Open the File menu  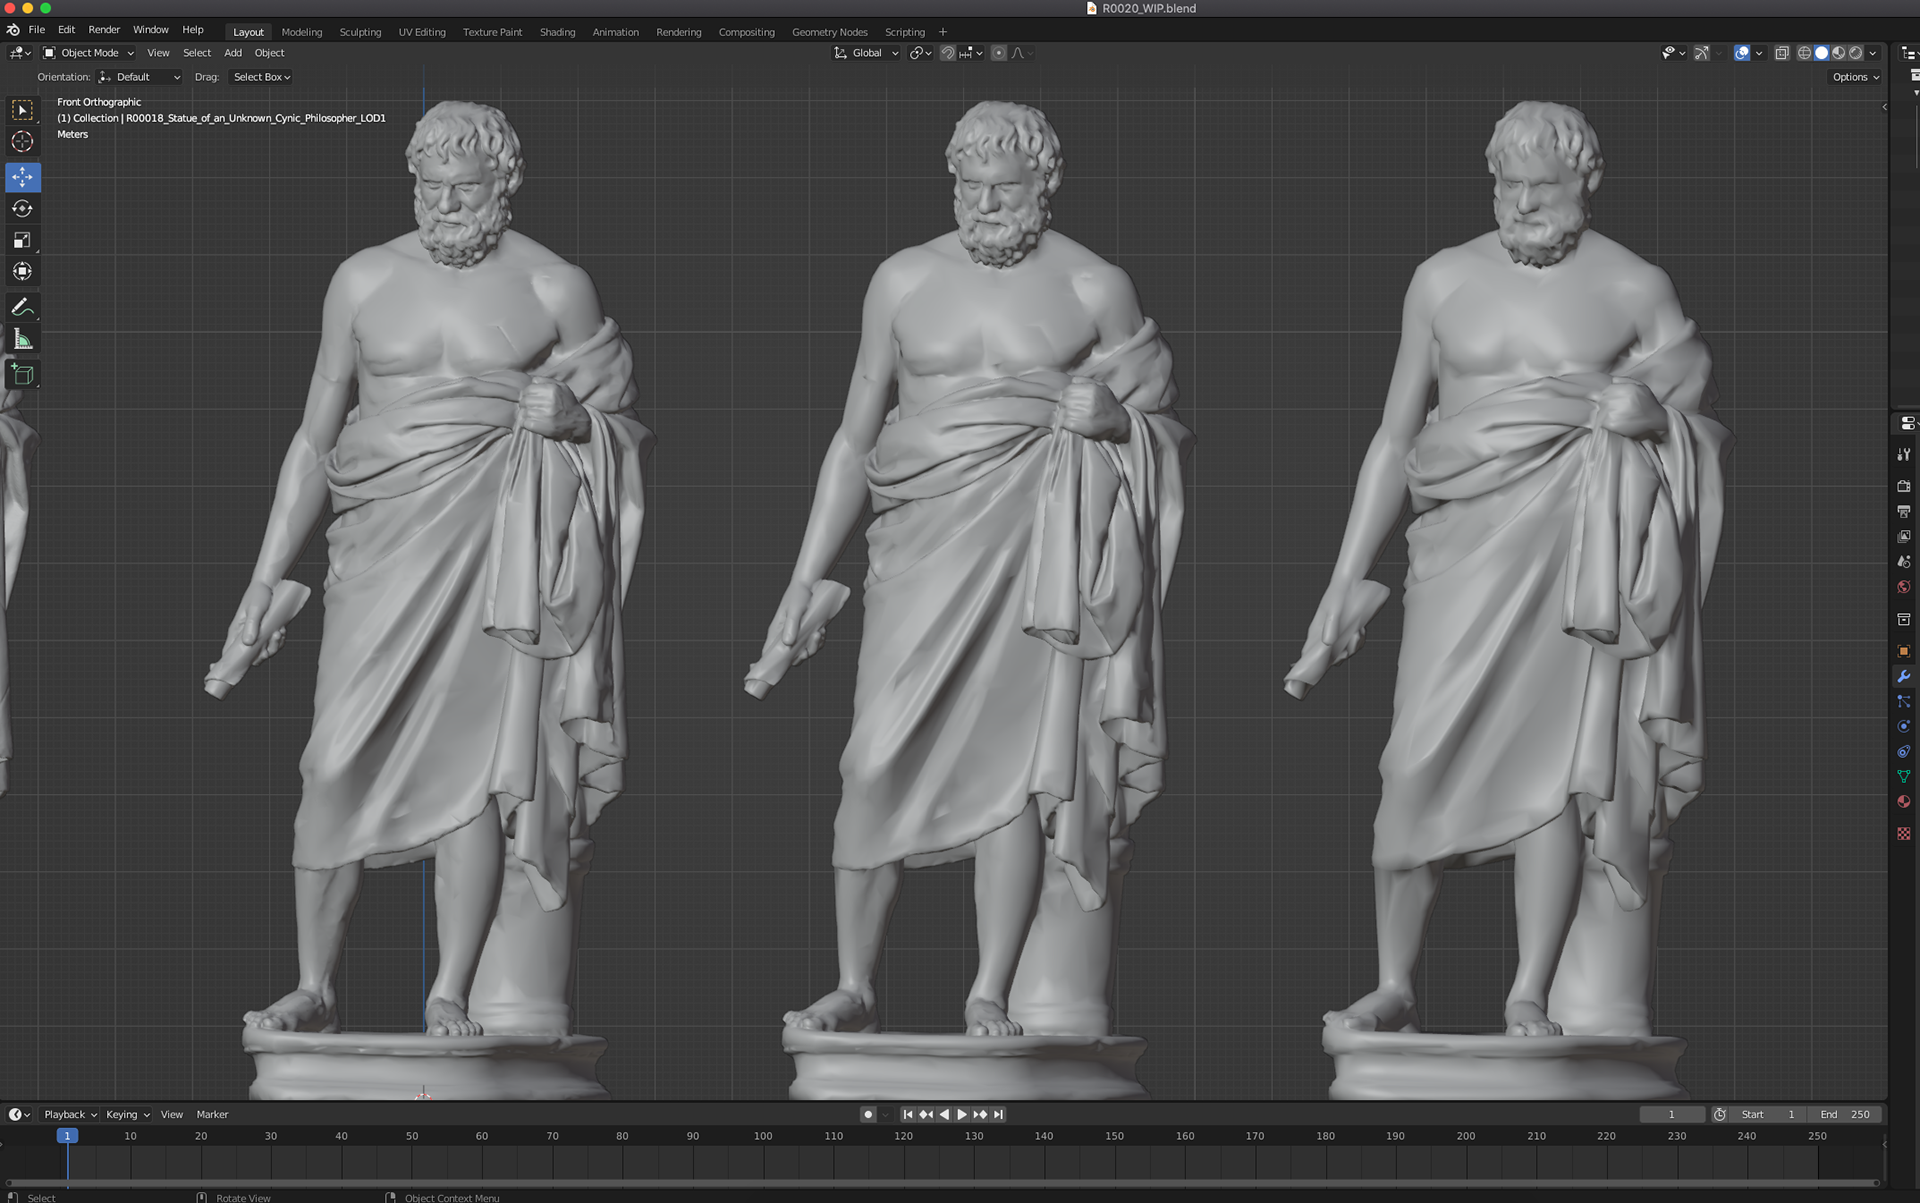(x=37, y=30)
